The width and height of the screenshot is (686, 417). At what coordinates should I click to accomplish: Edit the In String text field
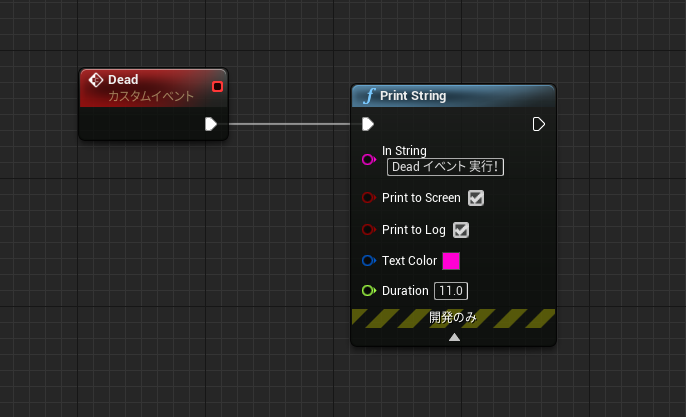click(x=445, y=167)
